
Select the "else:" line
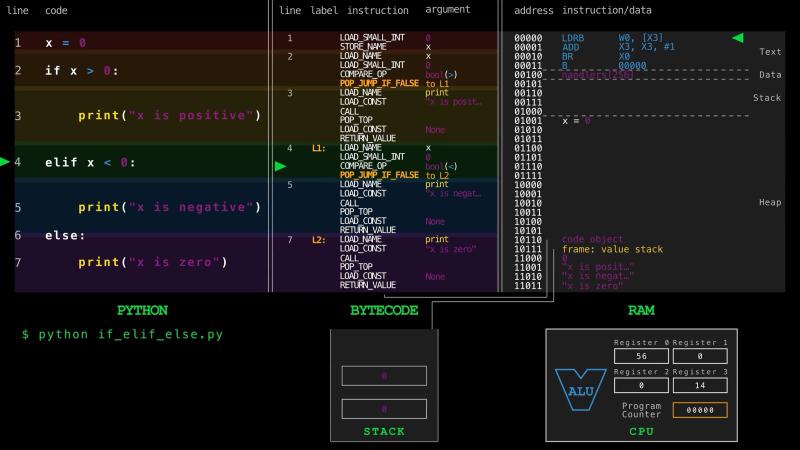(65, 235)
